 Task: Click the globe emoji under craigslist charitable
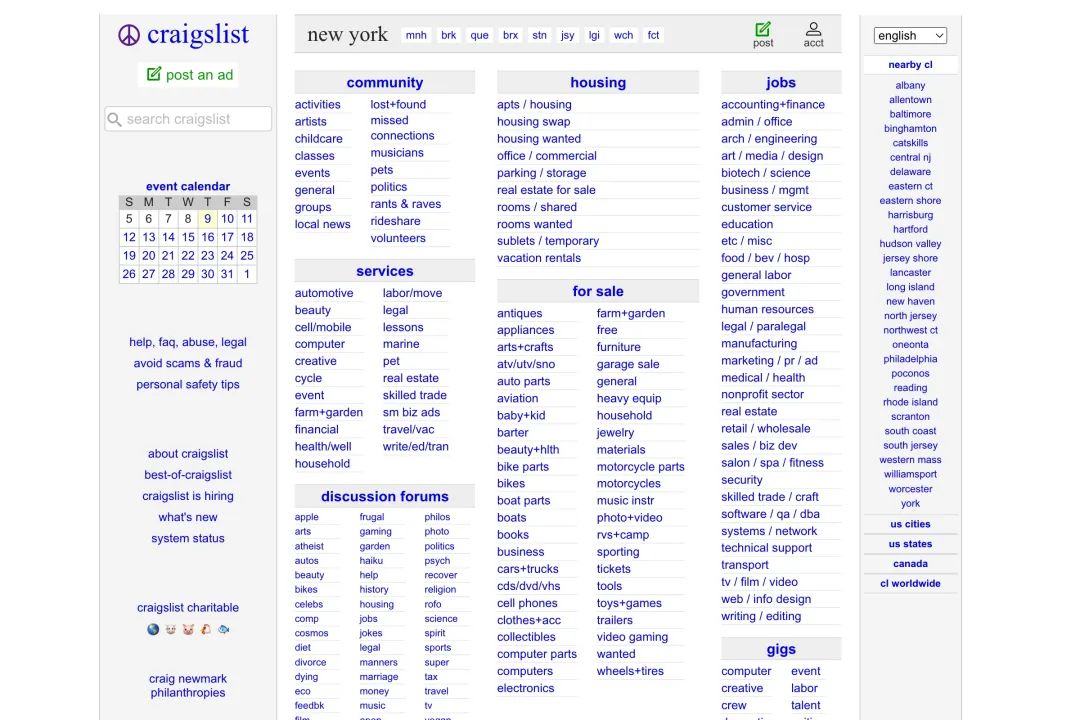pyautogui.click(x=153, y=629)
